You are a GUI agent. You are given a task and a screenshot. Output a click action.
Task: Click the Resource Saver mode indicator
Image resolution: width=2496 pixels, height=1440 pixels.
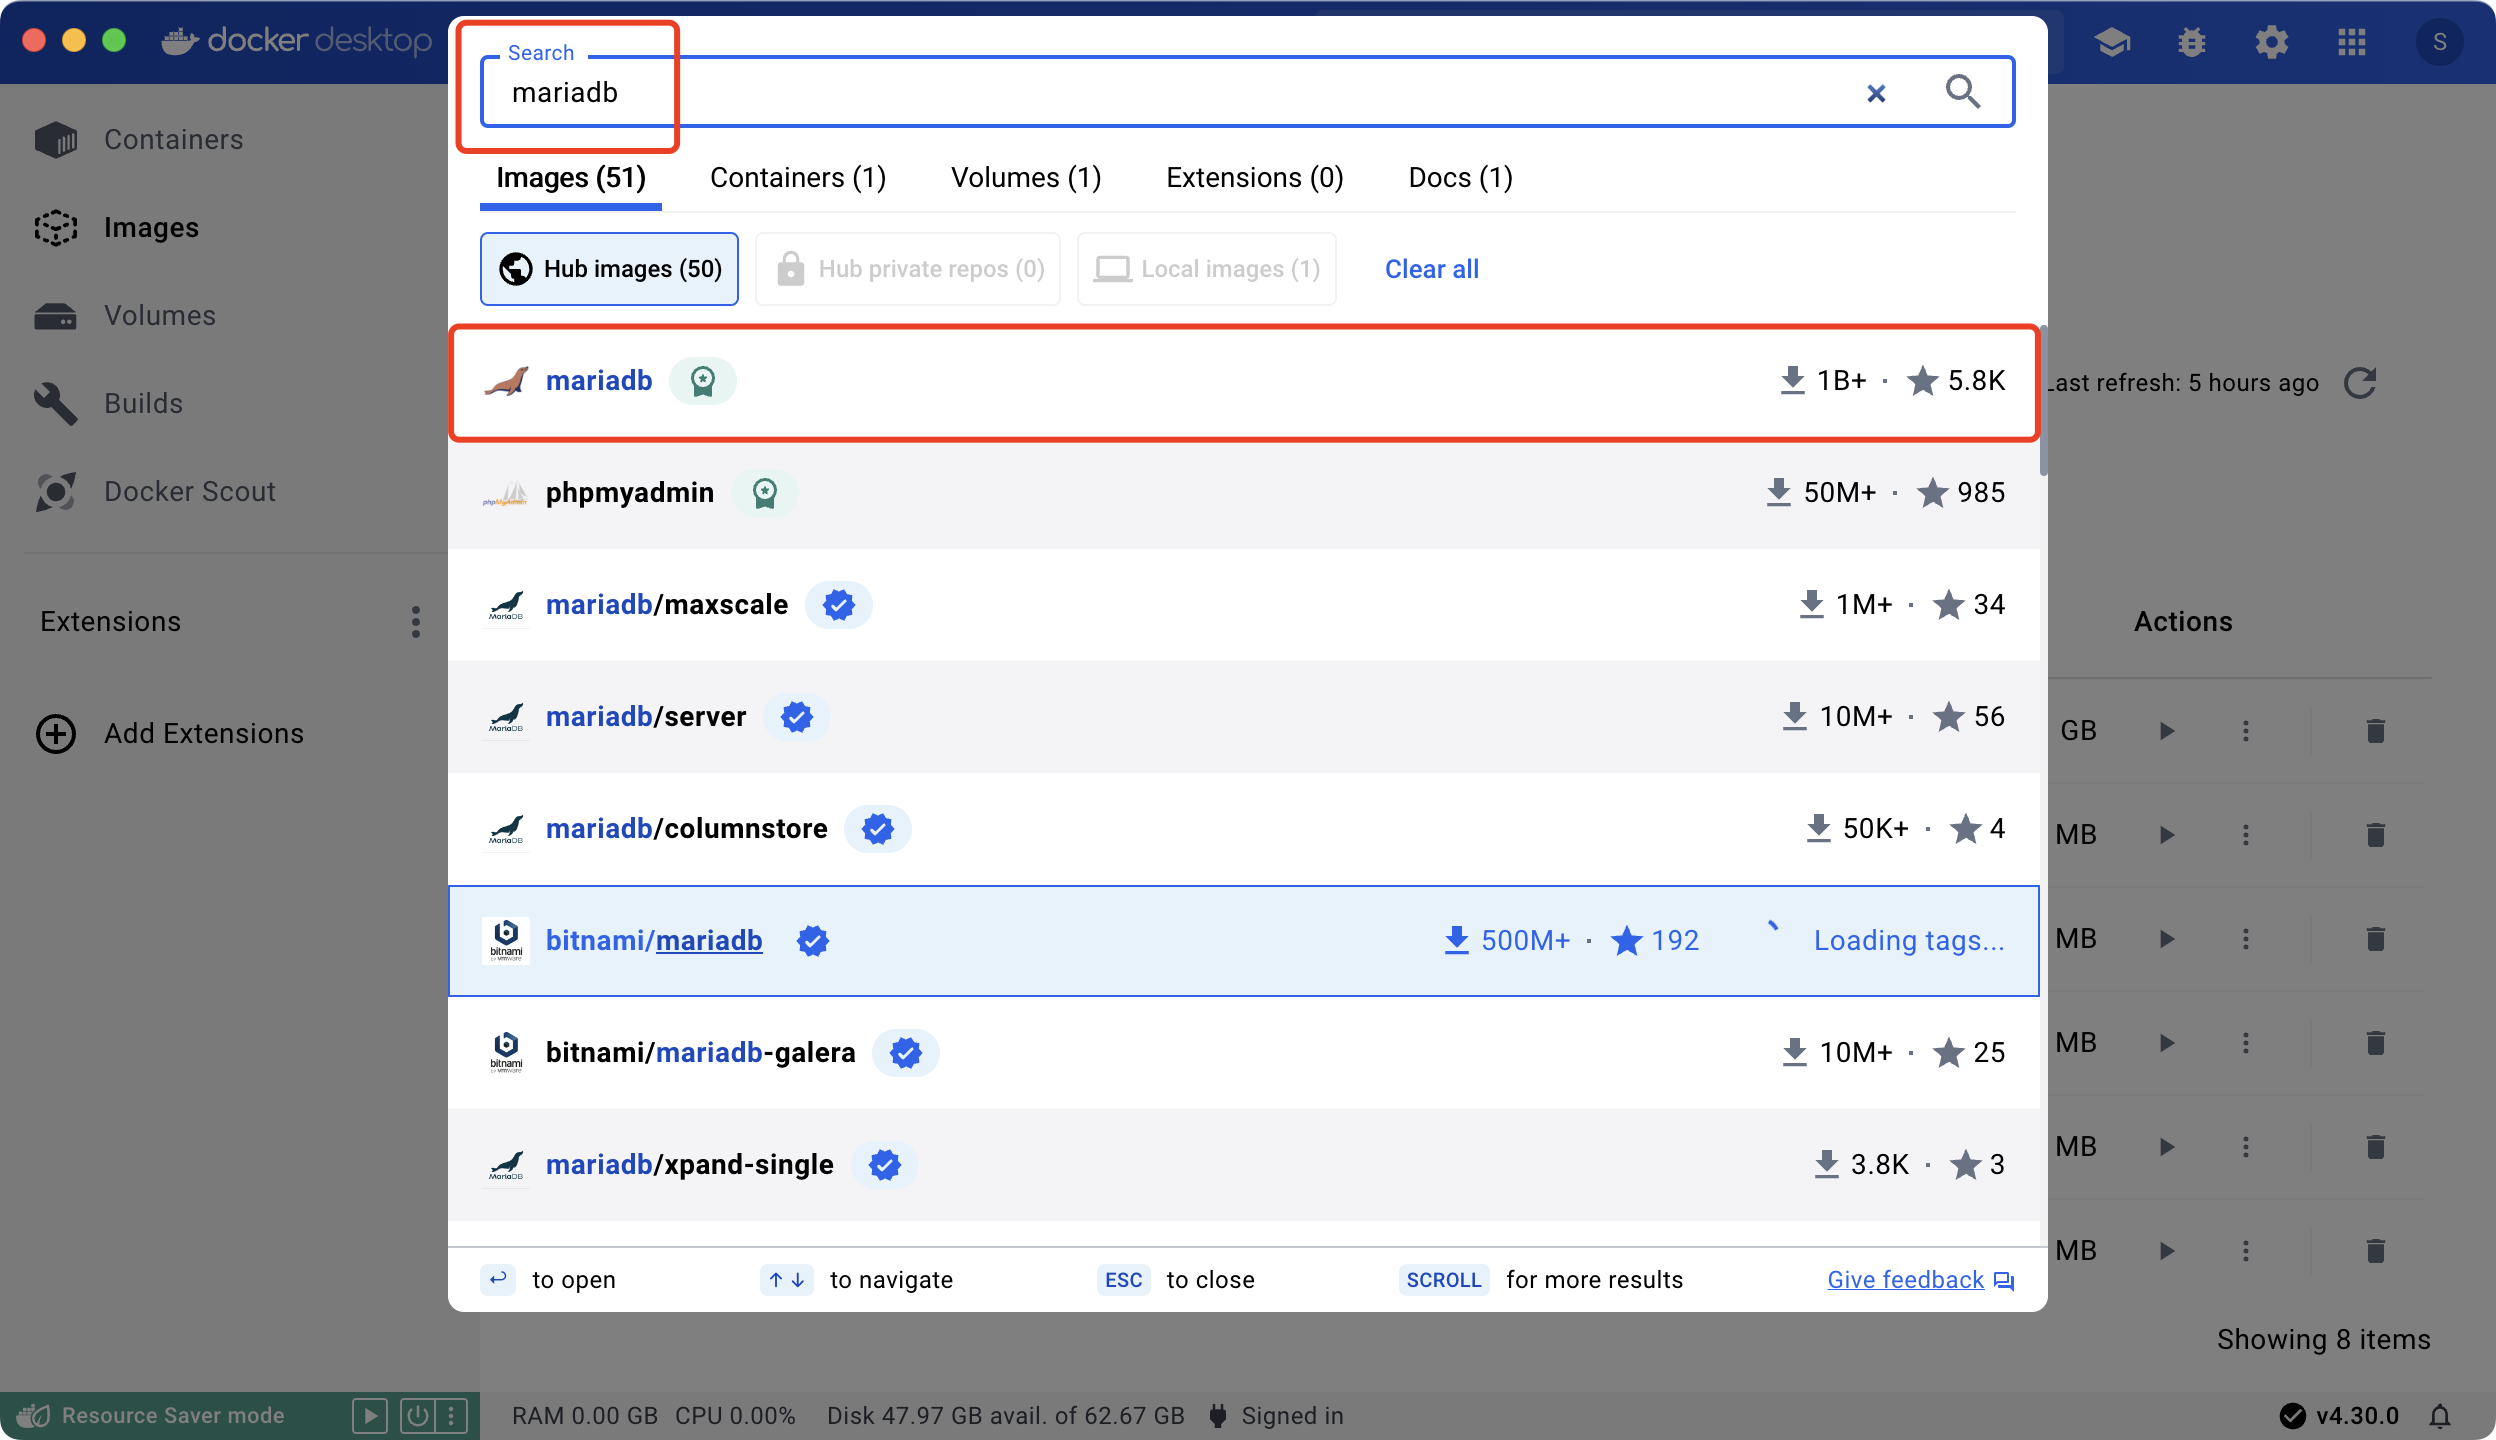pos(152,1416)
